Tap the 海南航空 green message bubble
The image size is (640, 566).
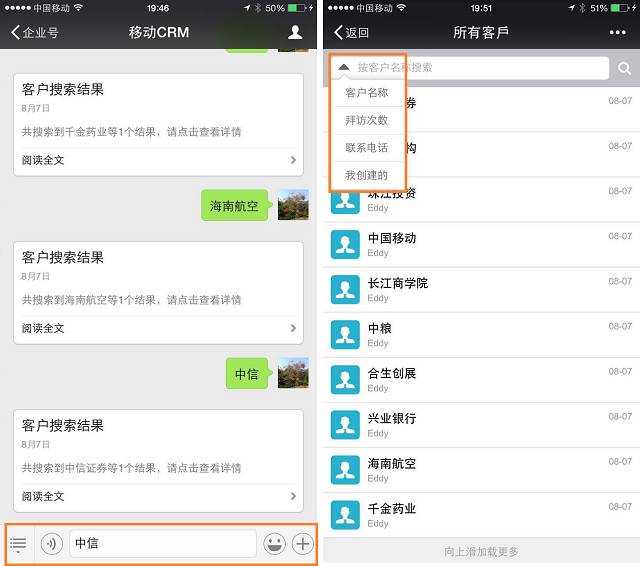[235, 206]
